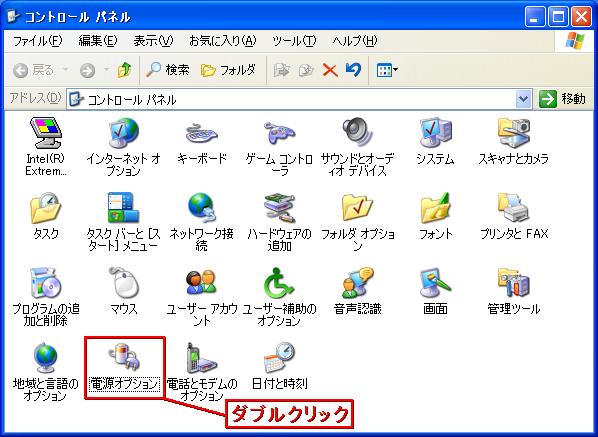The image size is (598, 437).
Task: Select the キーボード keyboard icon
Action: pyautogui.click(x=202, y=133)
